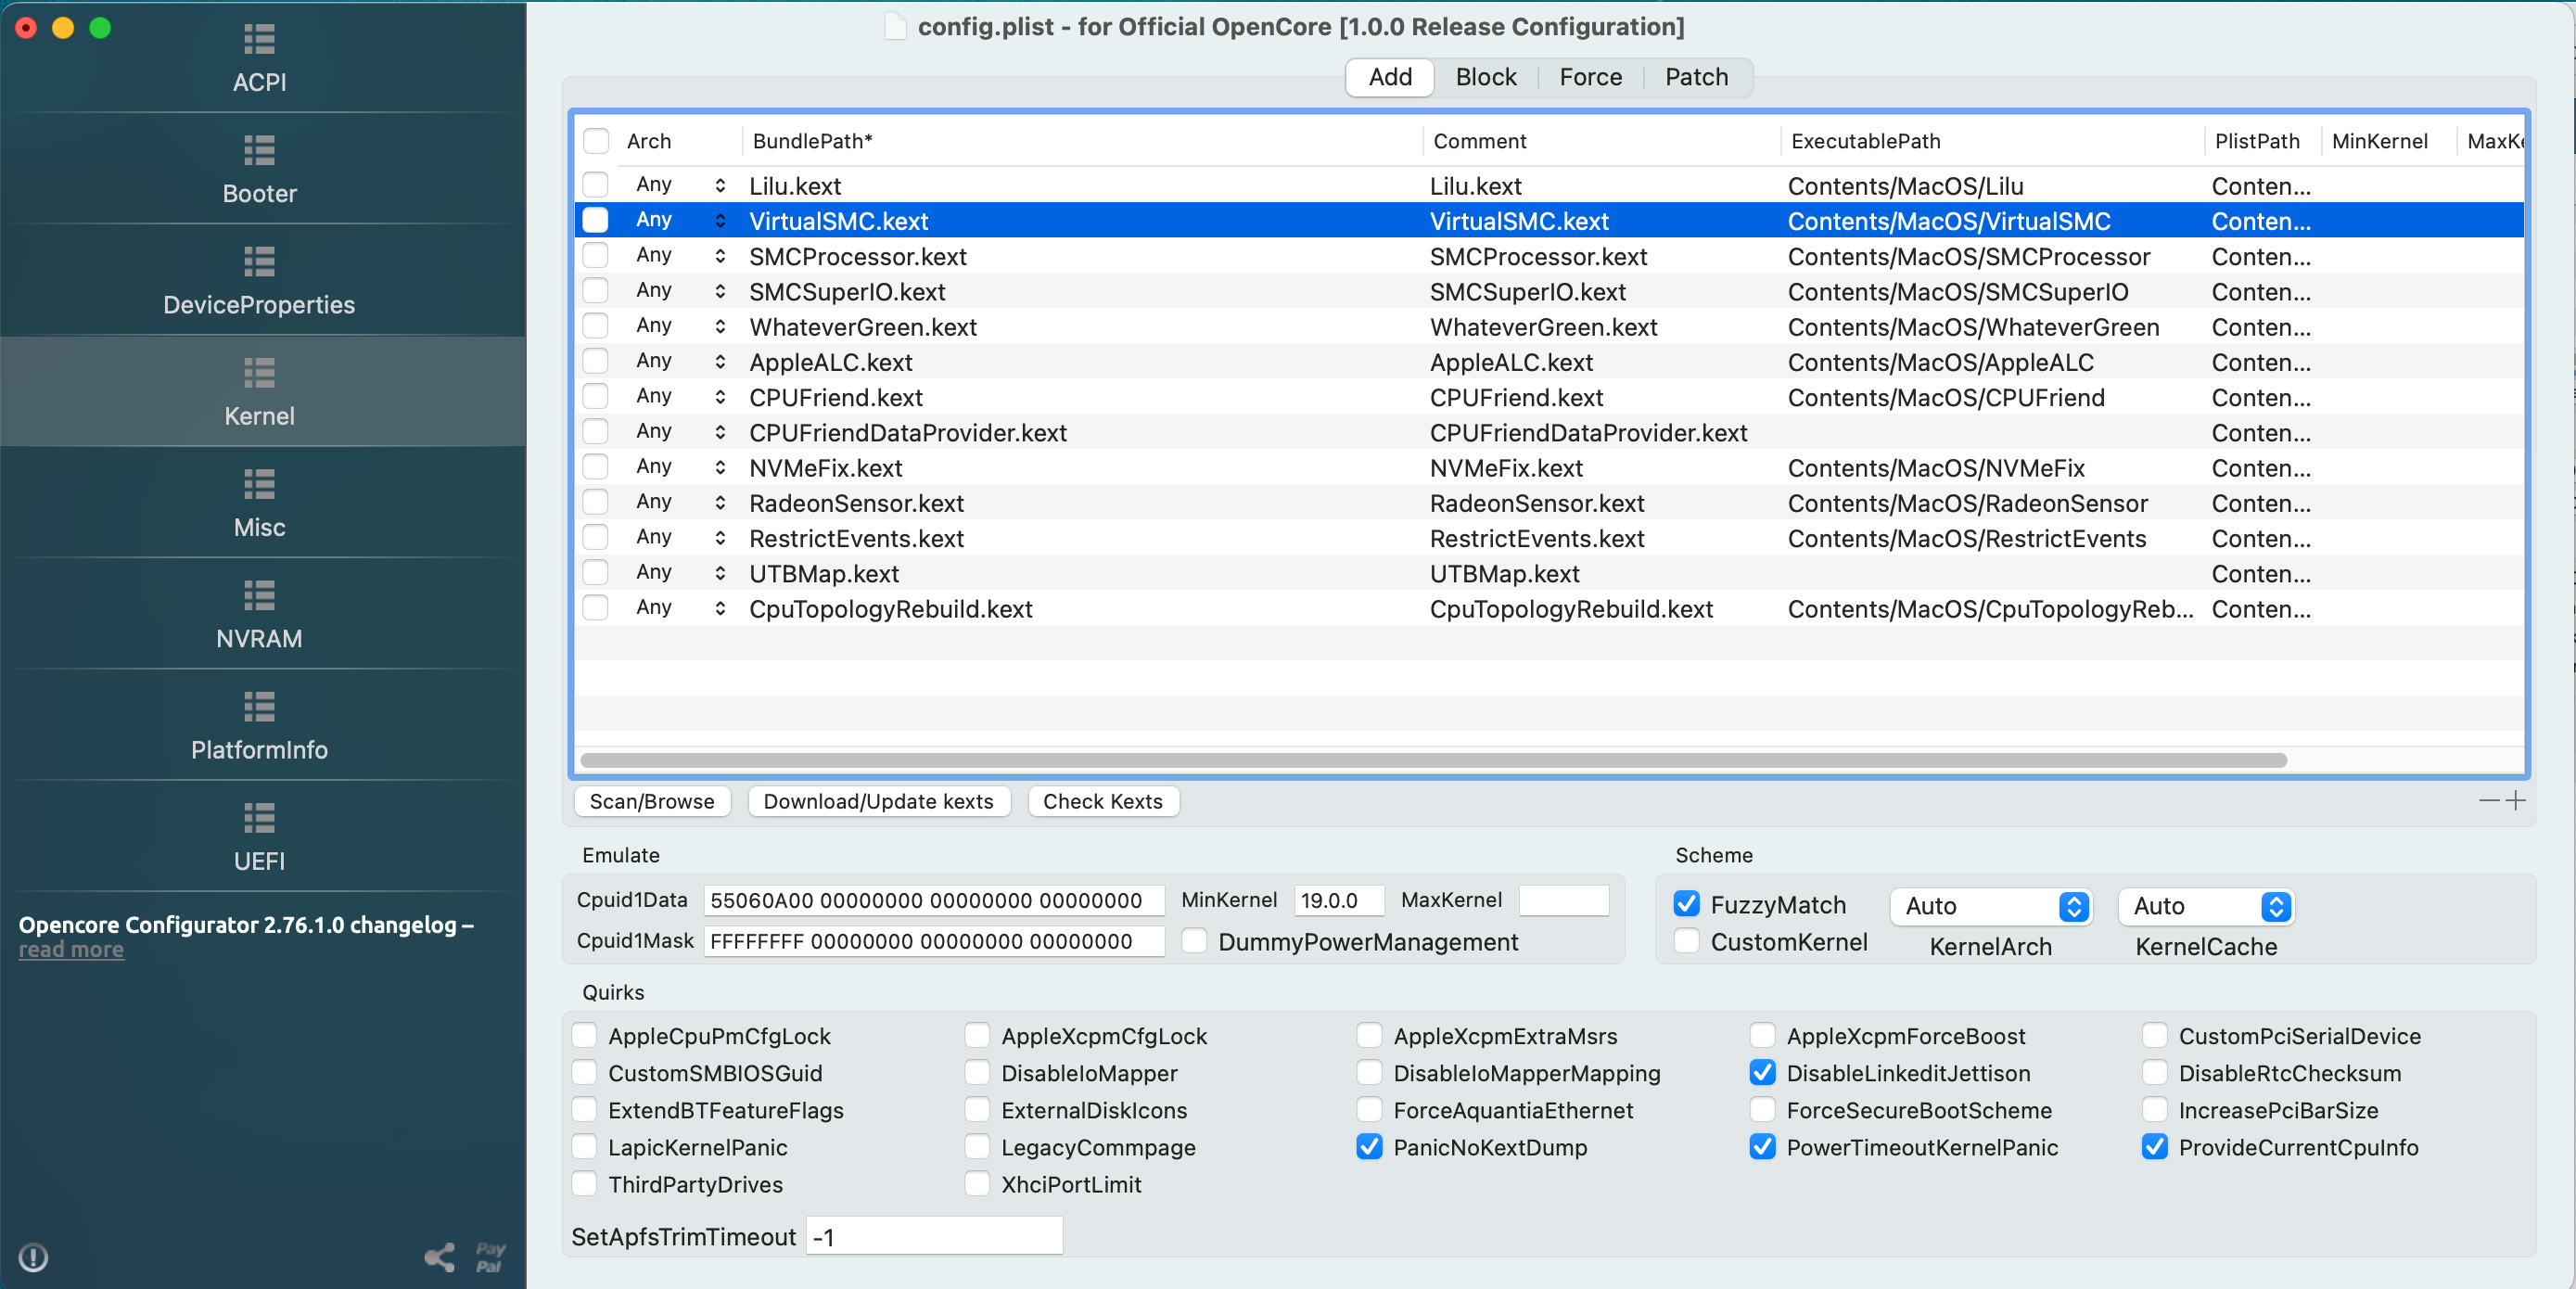Switch to the Patch tab
The image size is (2576, 1289).
(x=1696, y=77)
